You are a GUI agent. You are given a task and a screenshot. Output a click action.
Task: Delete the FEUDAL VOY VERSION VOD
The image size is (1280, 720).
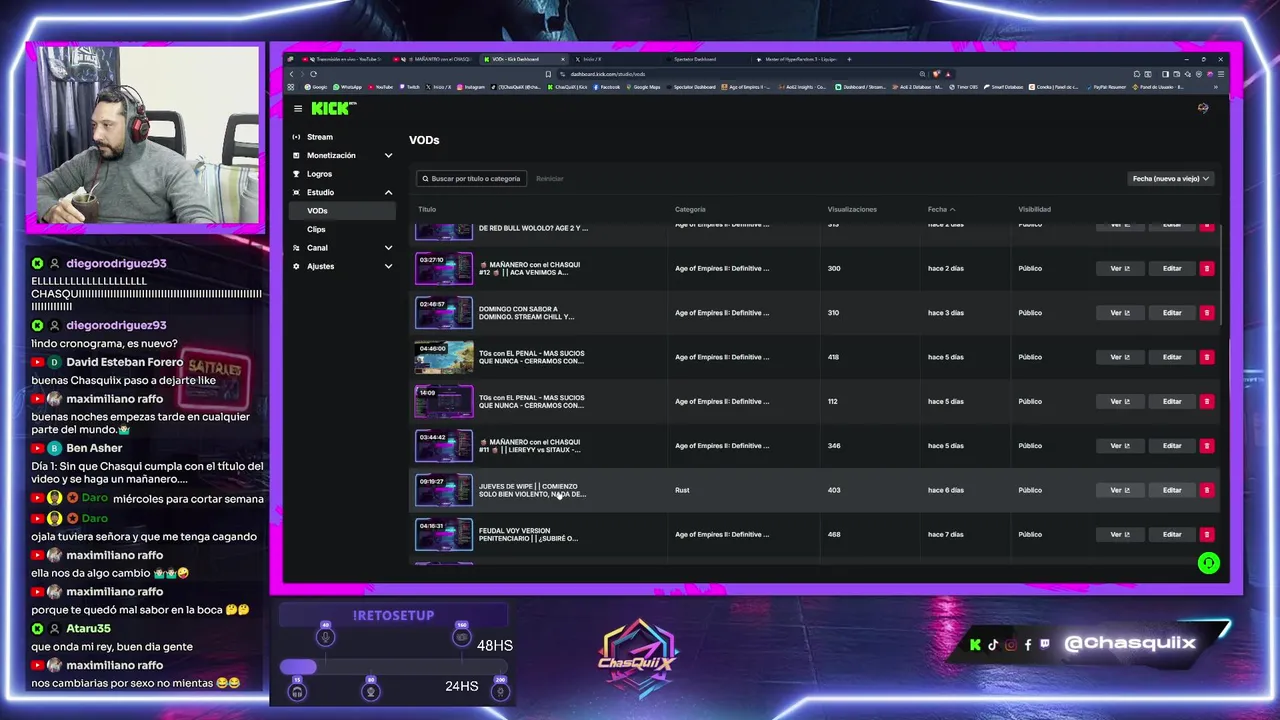(1206, 534)
